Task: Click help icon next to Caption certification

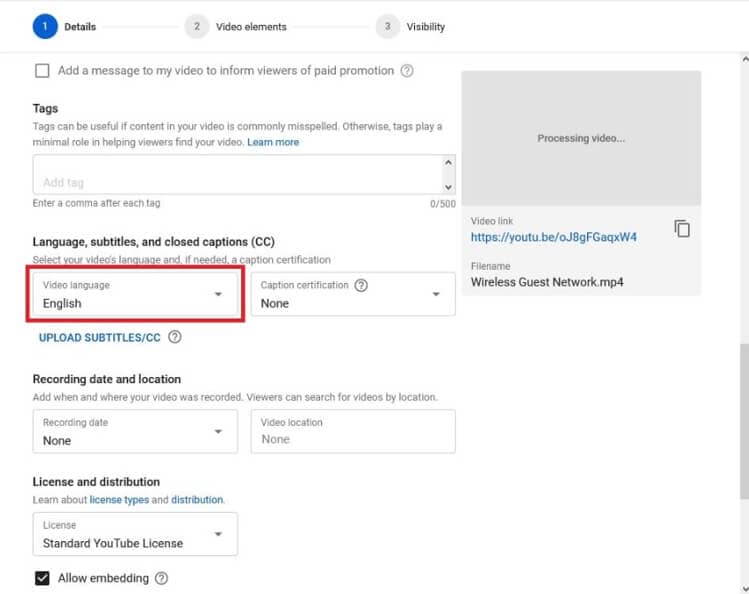Action: pos(361,285)
